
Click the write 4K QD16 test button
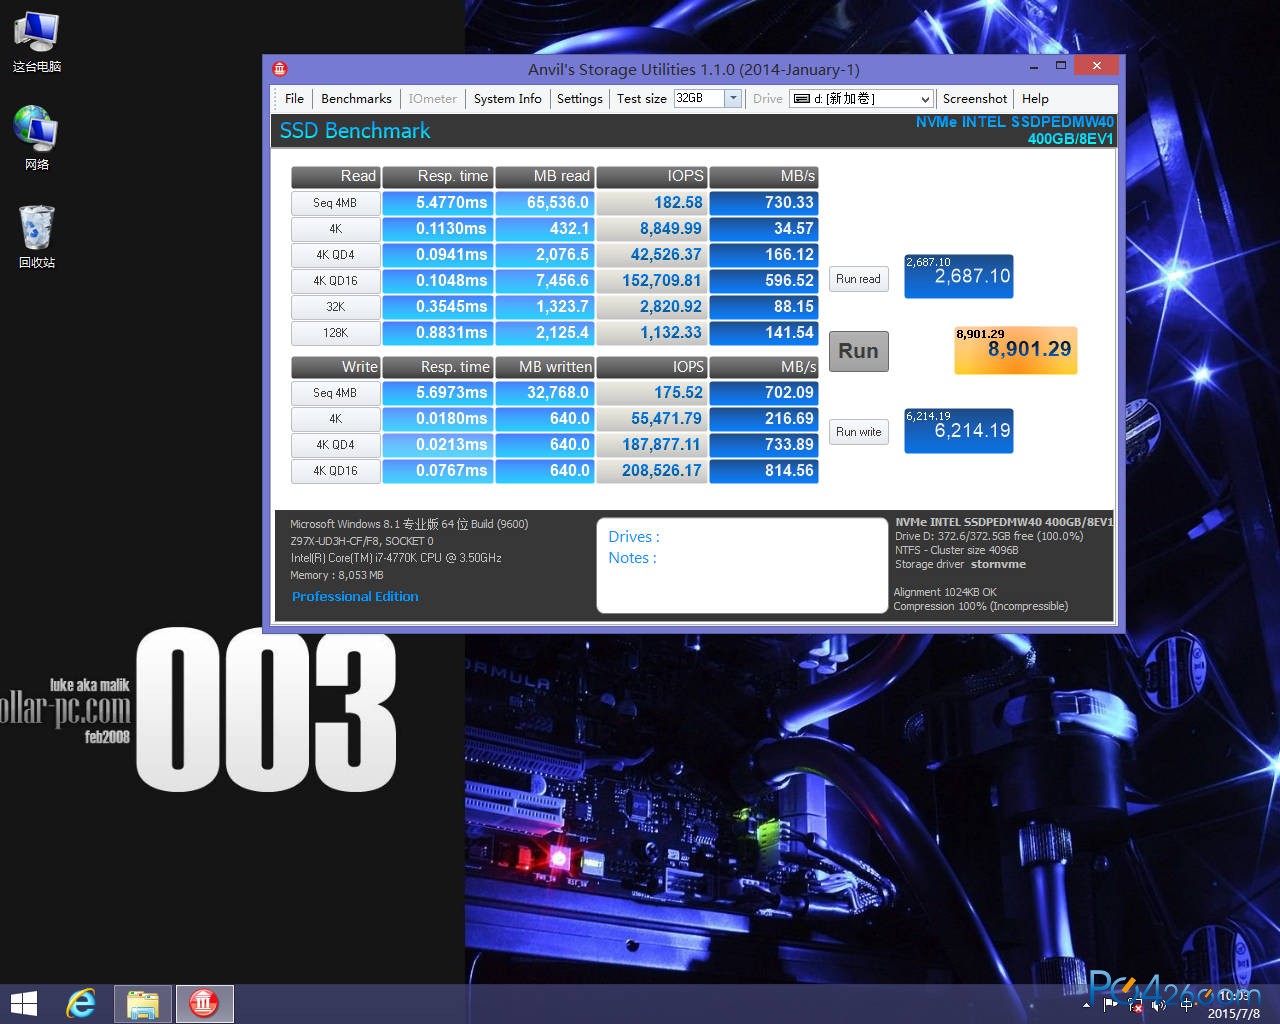(335, 471)
